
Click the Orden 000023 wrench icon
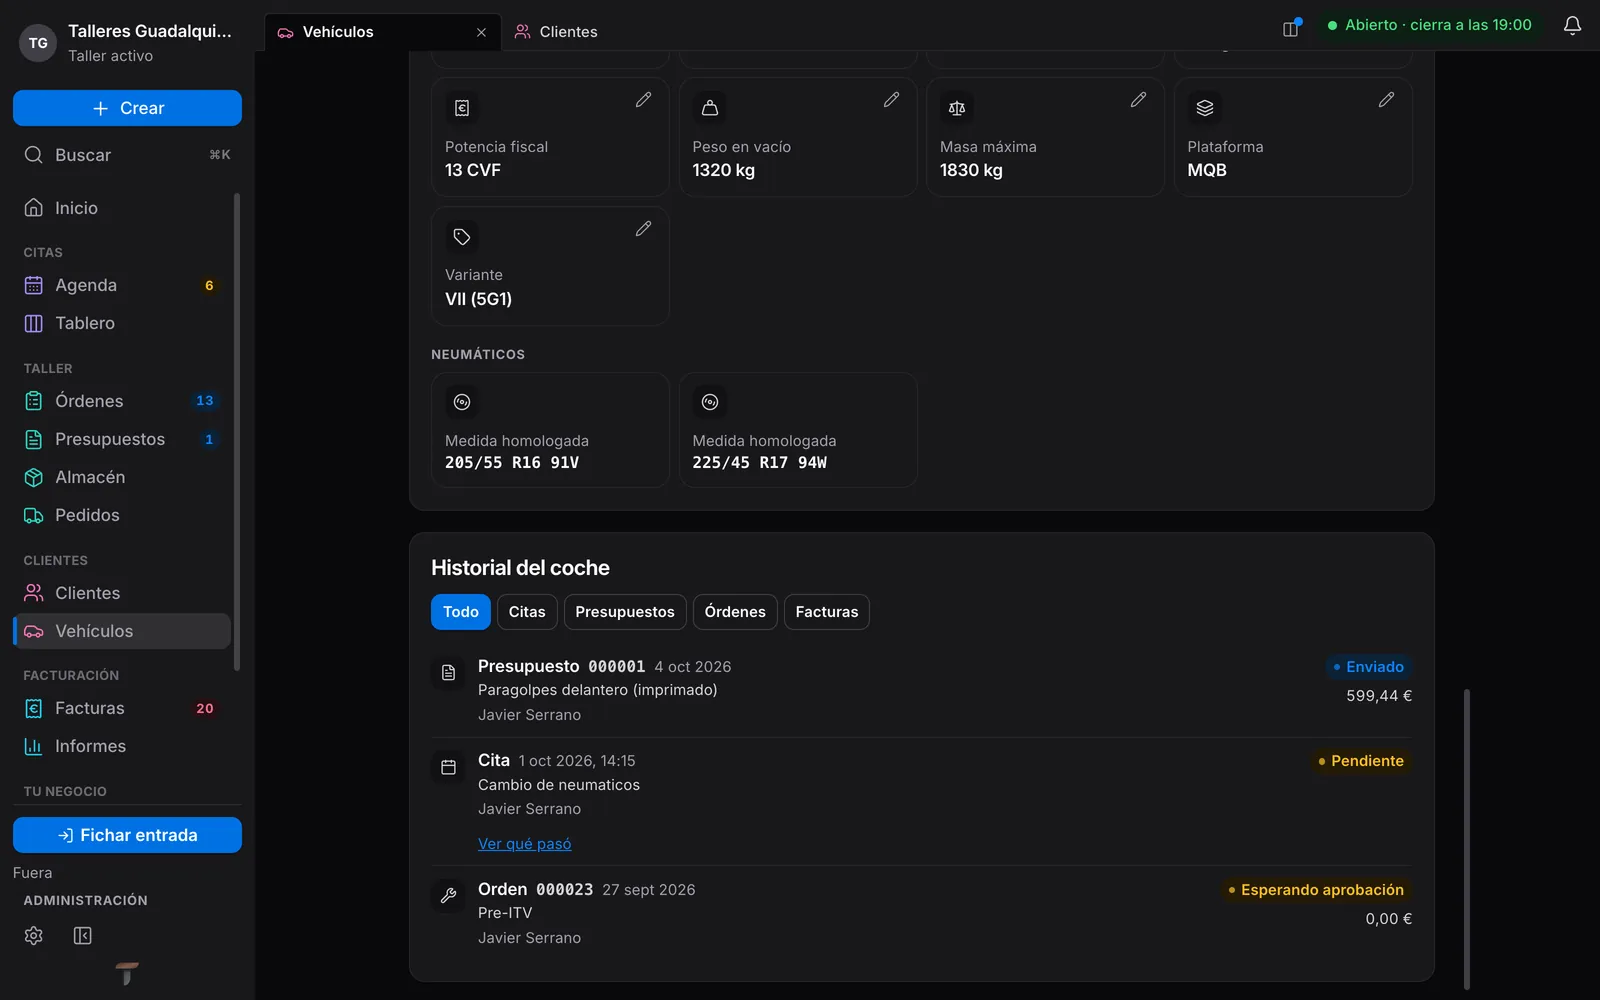(x=448, y=896)
